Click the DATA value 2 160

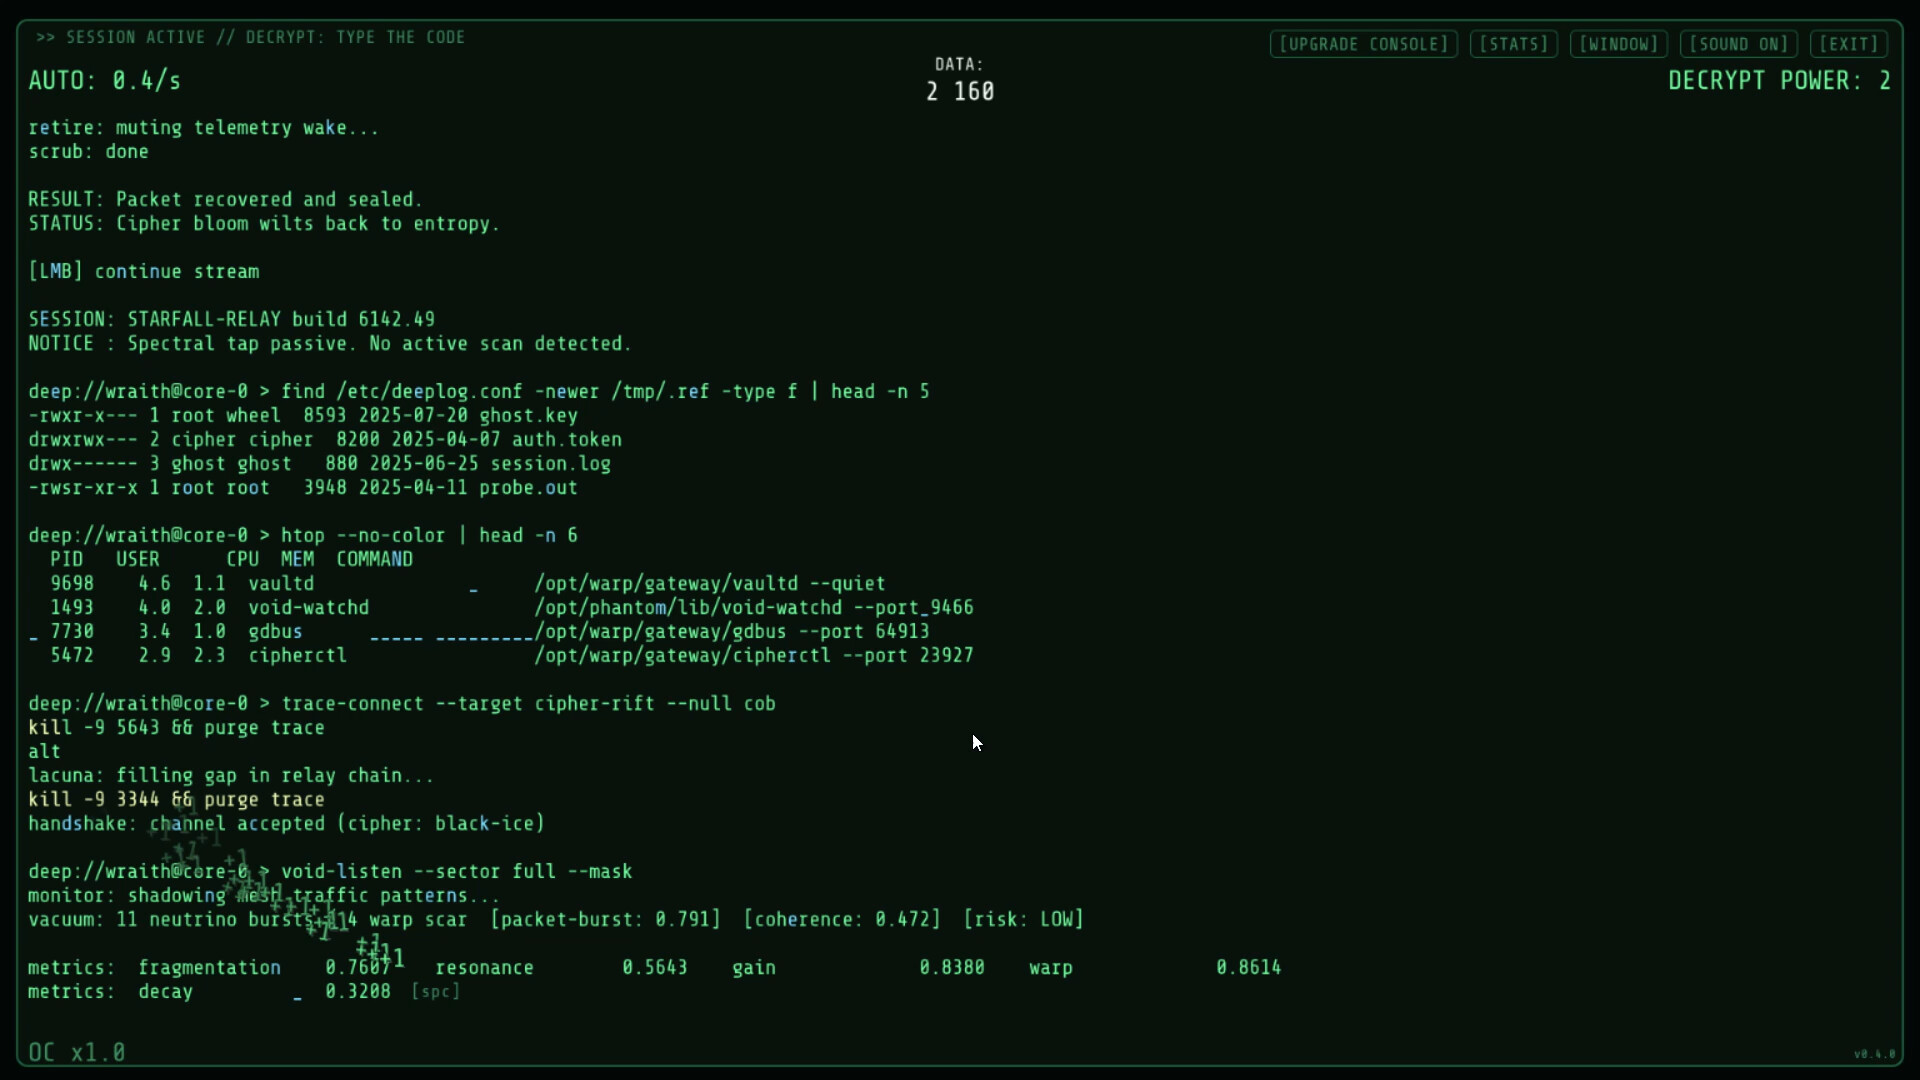click(960, 92)
